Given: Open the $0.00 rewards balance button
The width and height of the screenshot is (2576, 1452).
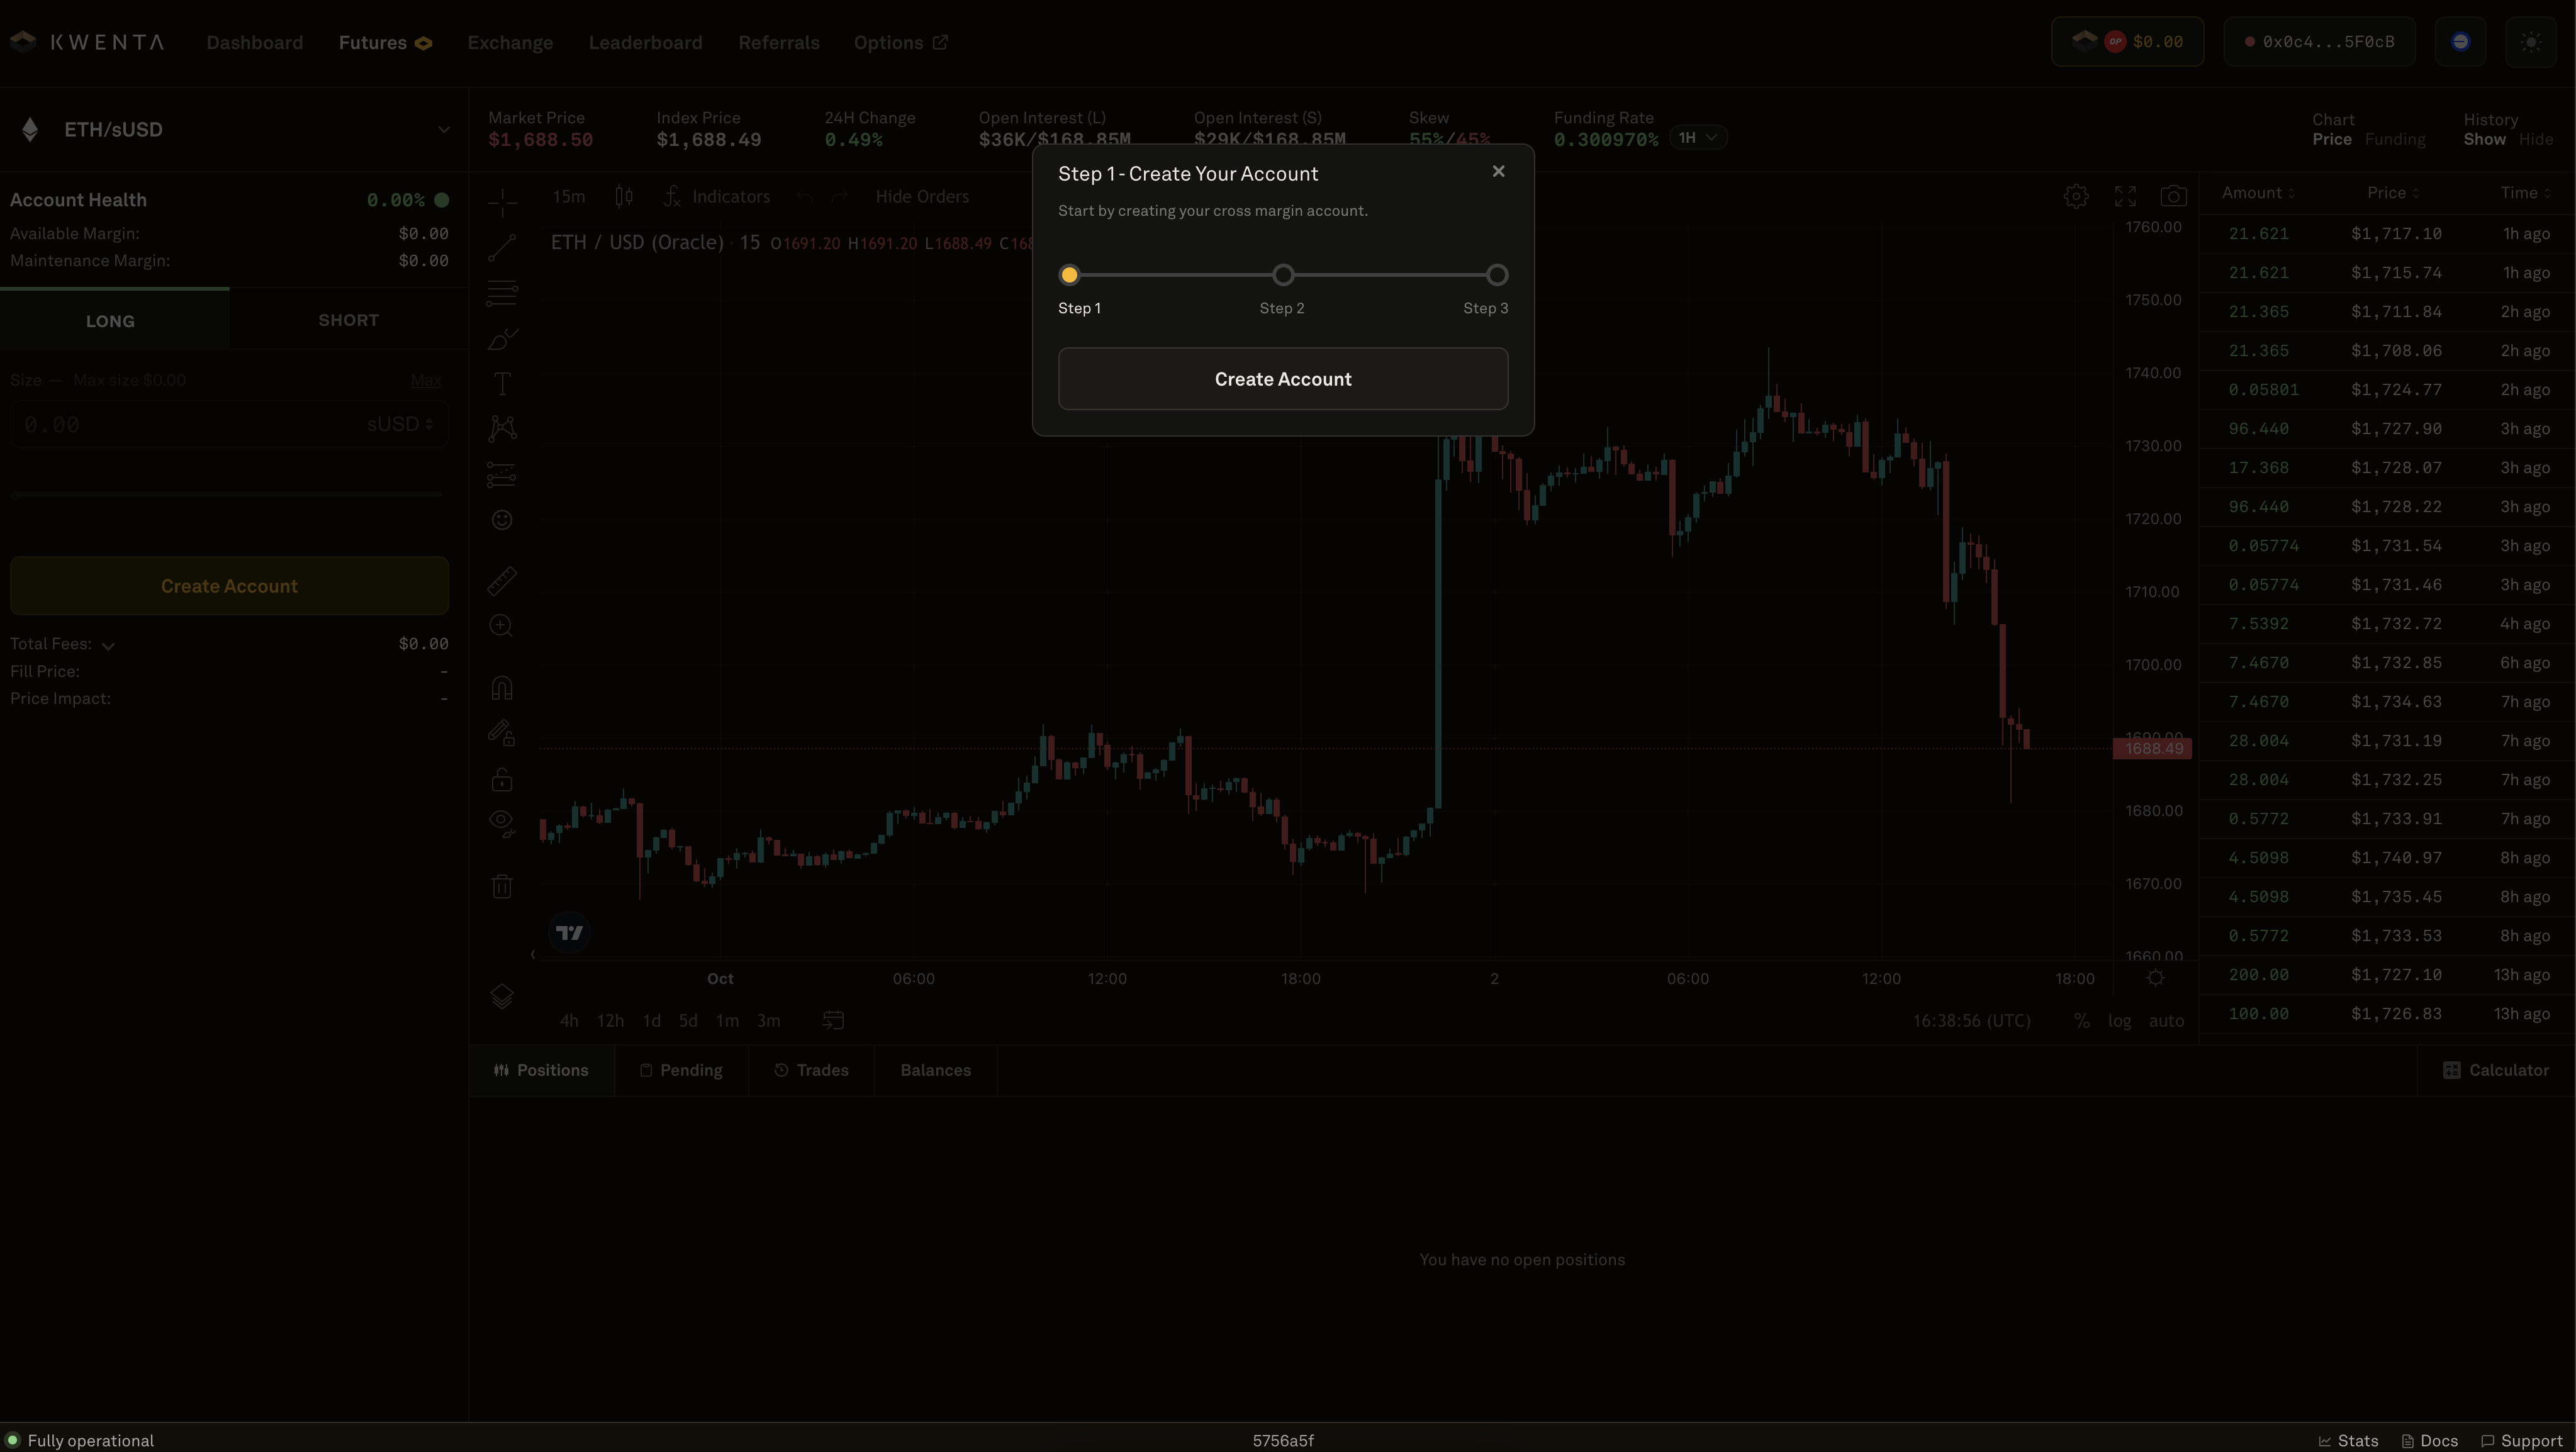Looking at the screenshot, I should 2127,42.
